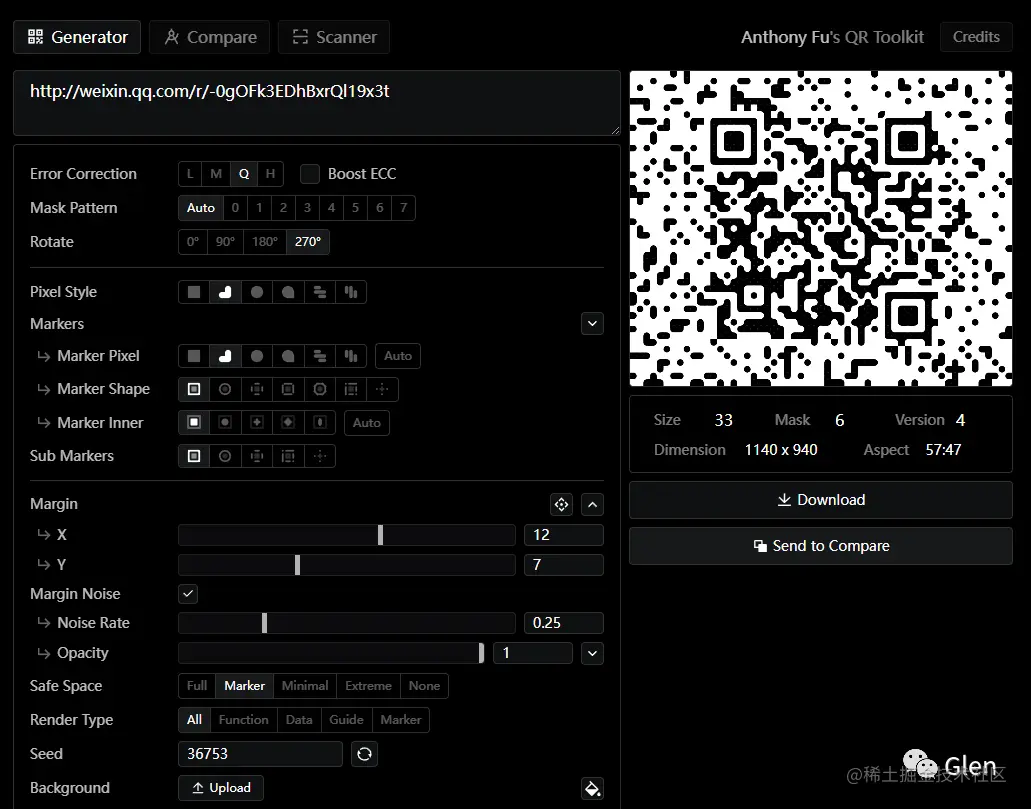Select dot Pixel Style icon

(257, 292)
